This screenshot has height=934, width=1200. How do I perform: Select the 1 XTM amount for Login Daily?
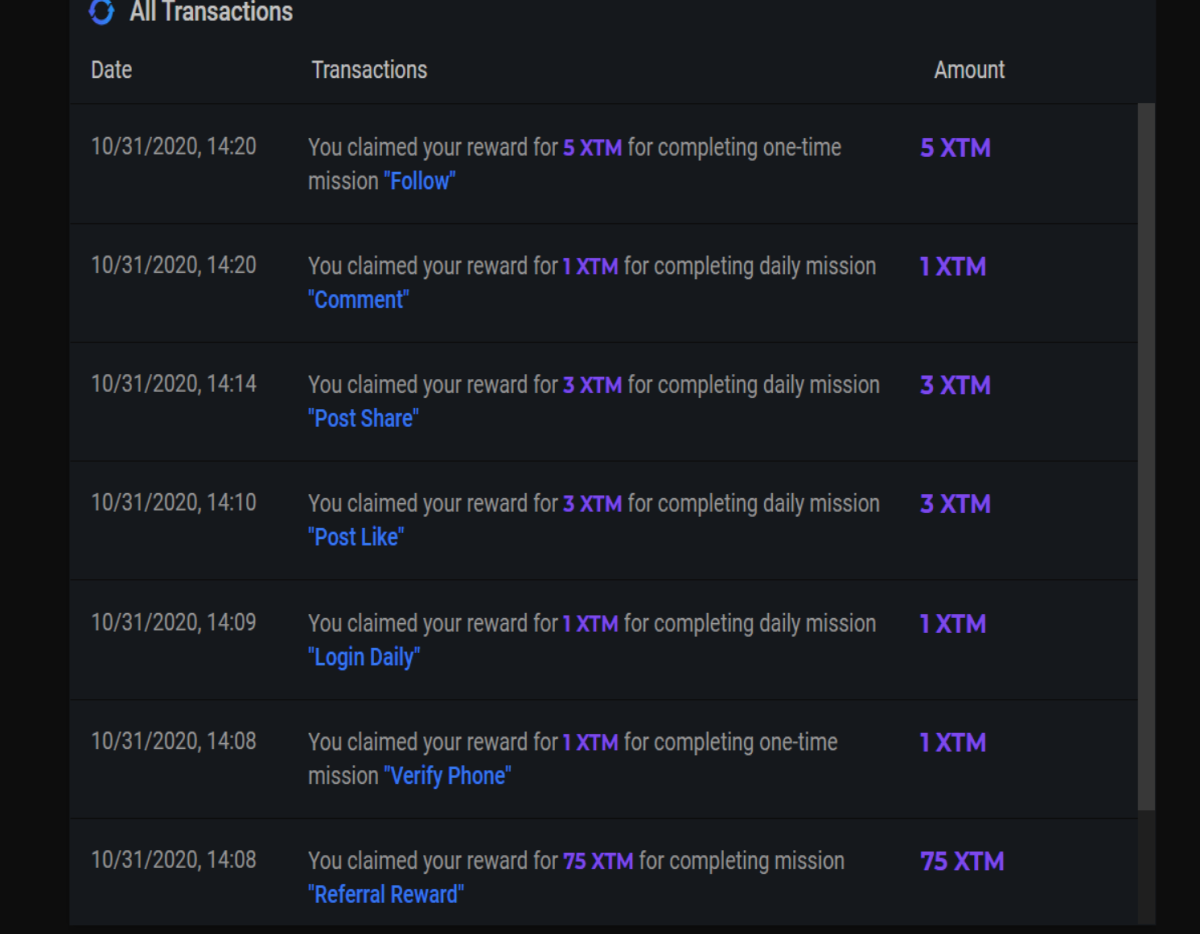[953, 624]
